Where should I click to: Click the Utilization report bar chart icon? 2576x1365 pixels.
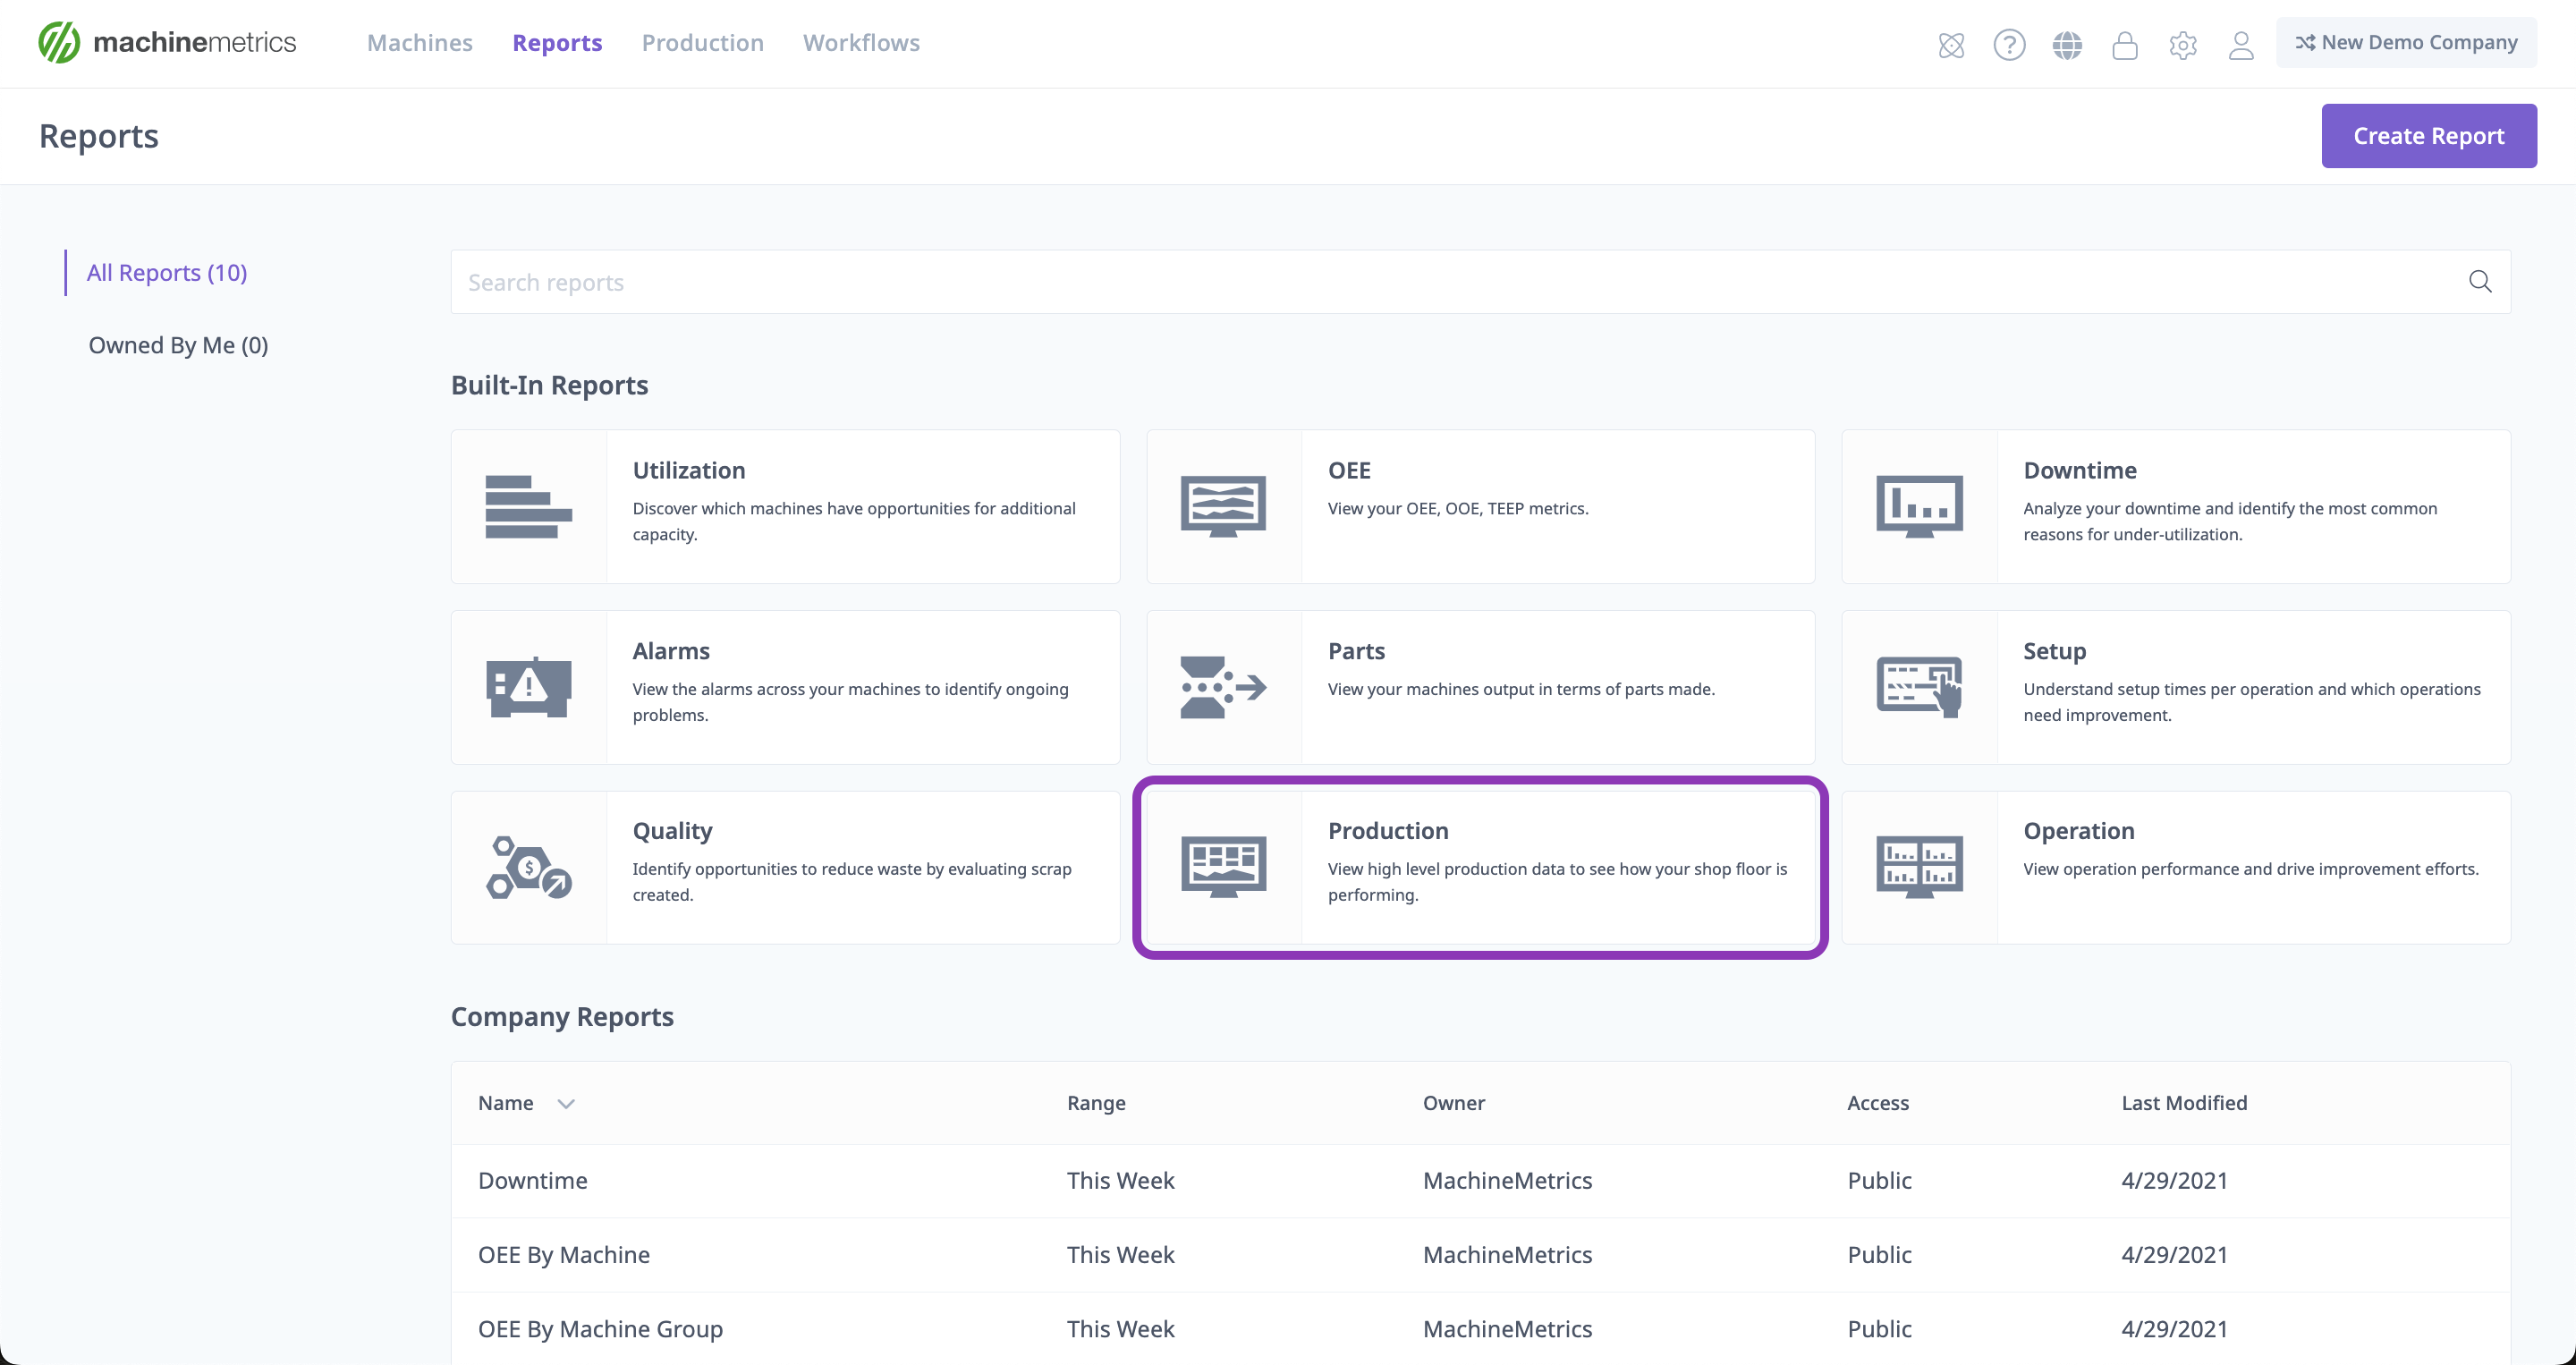[x=528, y=507]
